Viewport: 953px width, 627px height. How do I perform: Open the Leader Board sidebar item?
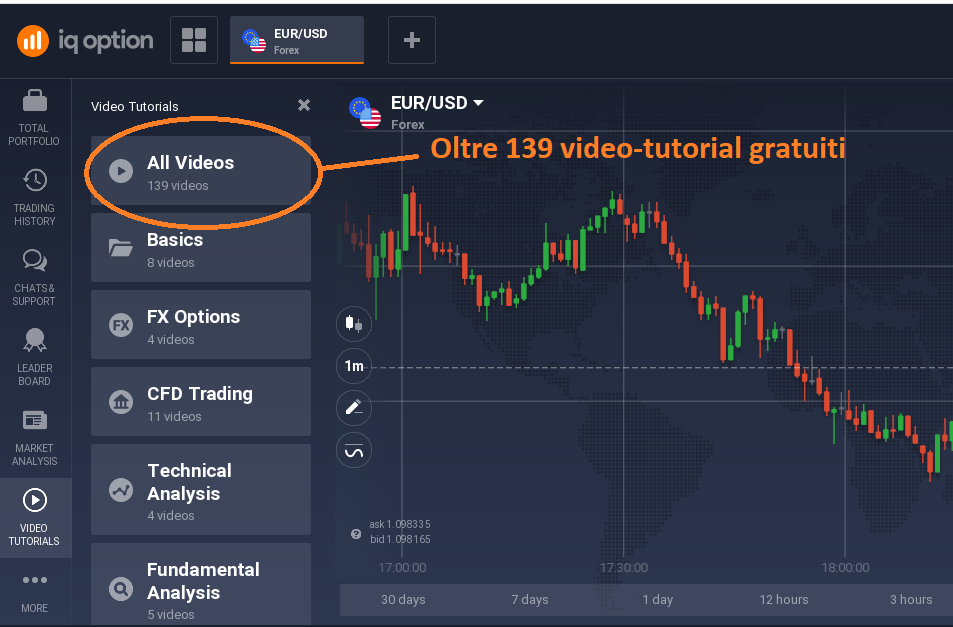pos(35,358)
